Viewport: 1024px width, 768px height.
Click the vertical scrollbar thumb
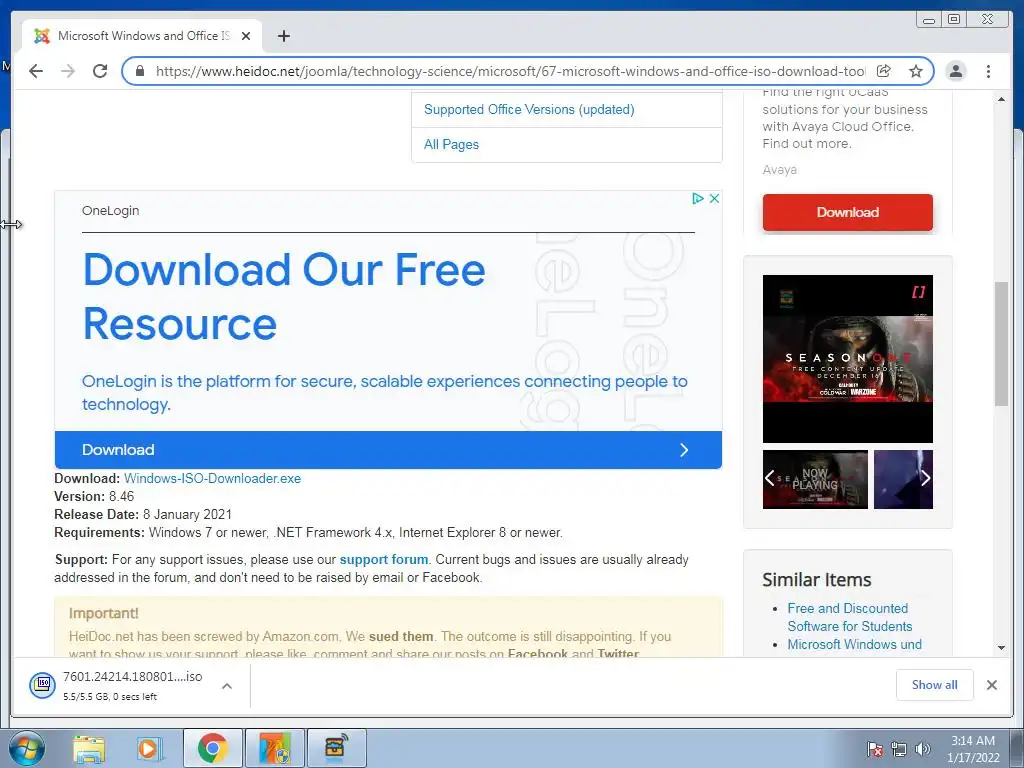coord(1001,344)
